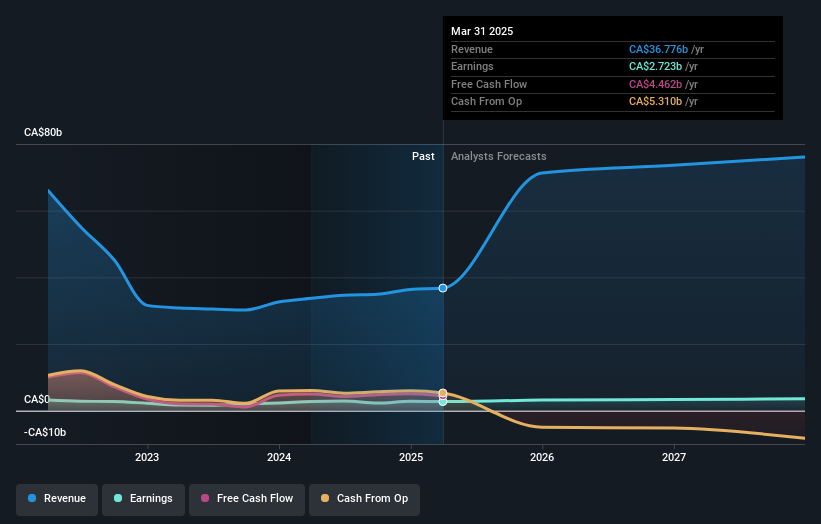Click the CA$0 y-axis label
821x524 pixels.
(37, 399)
